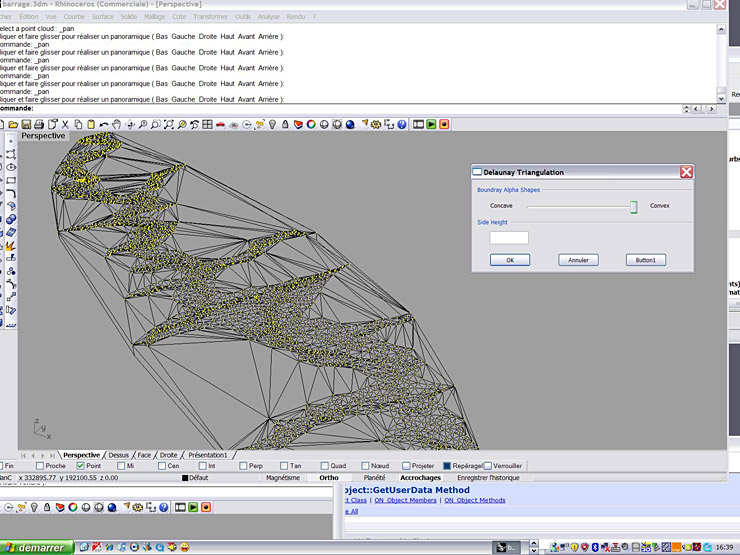Screen dimensions: 740x555
Task: Enable the Proche osnap checkbox
Action: pyautogui.click(x=40, y=465)
